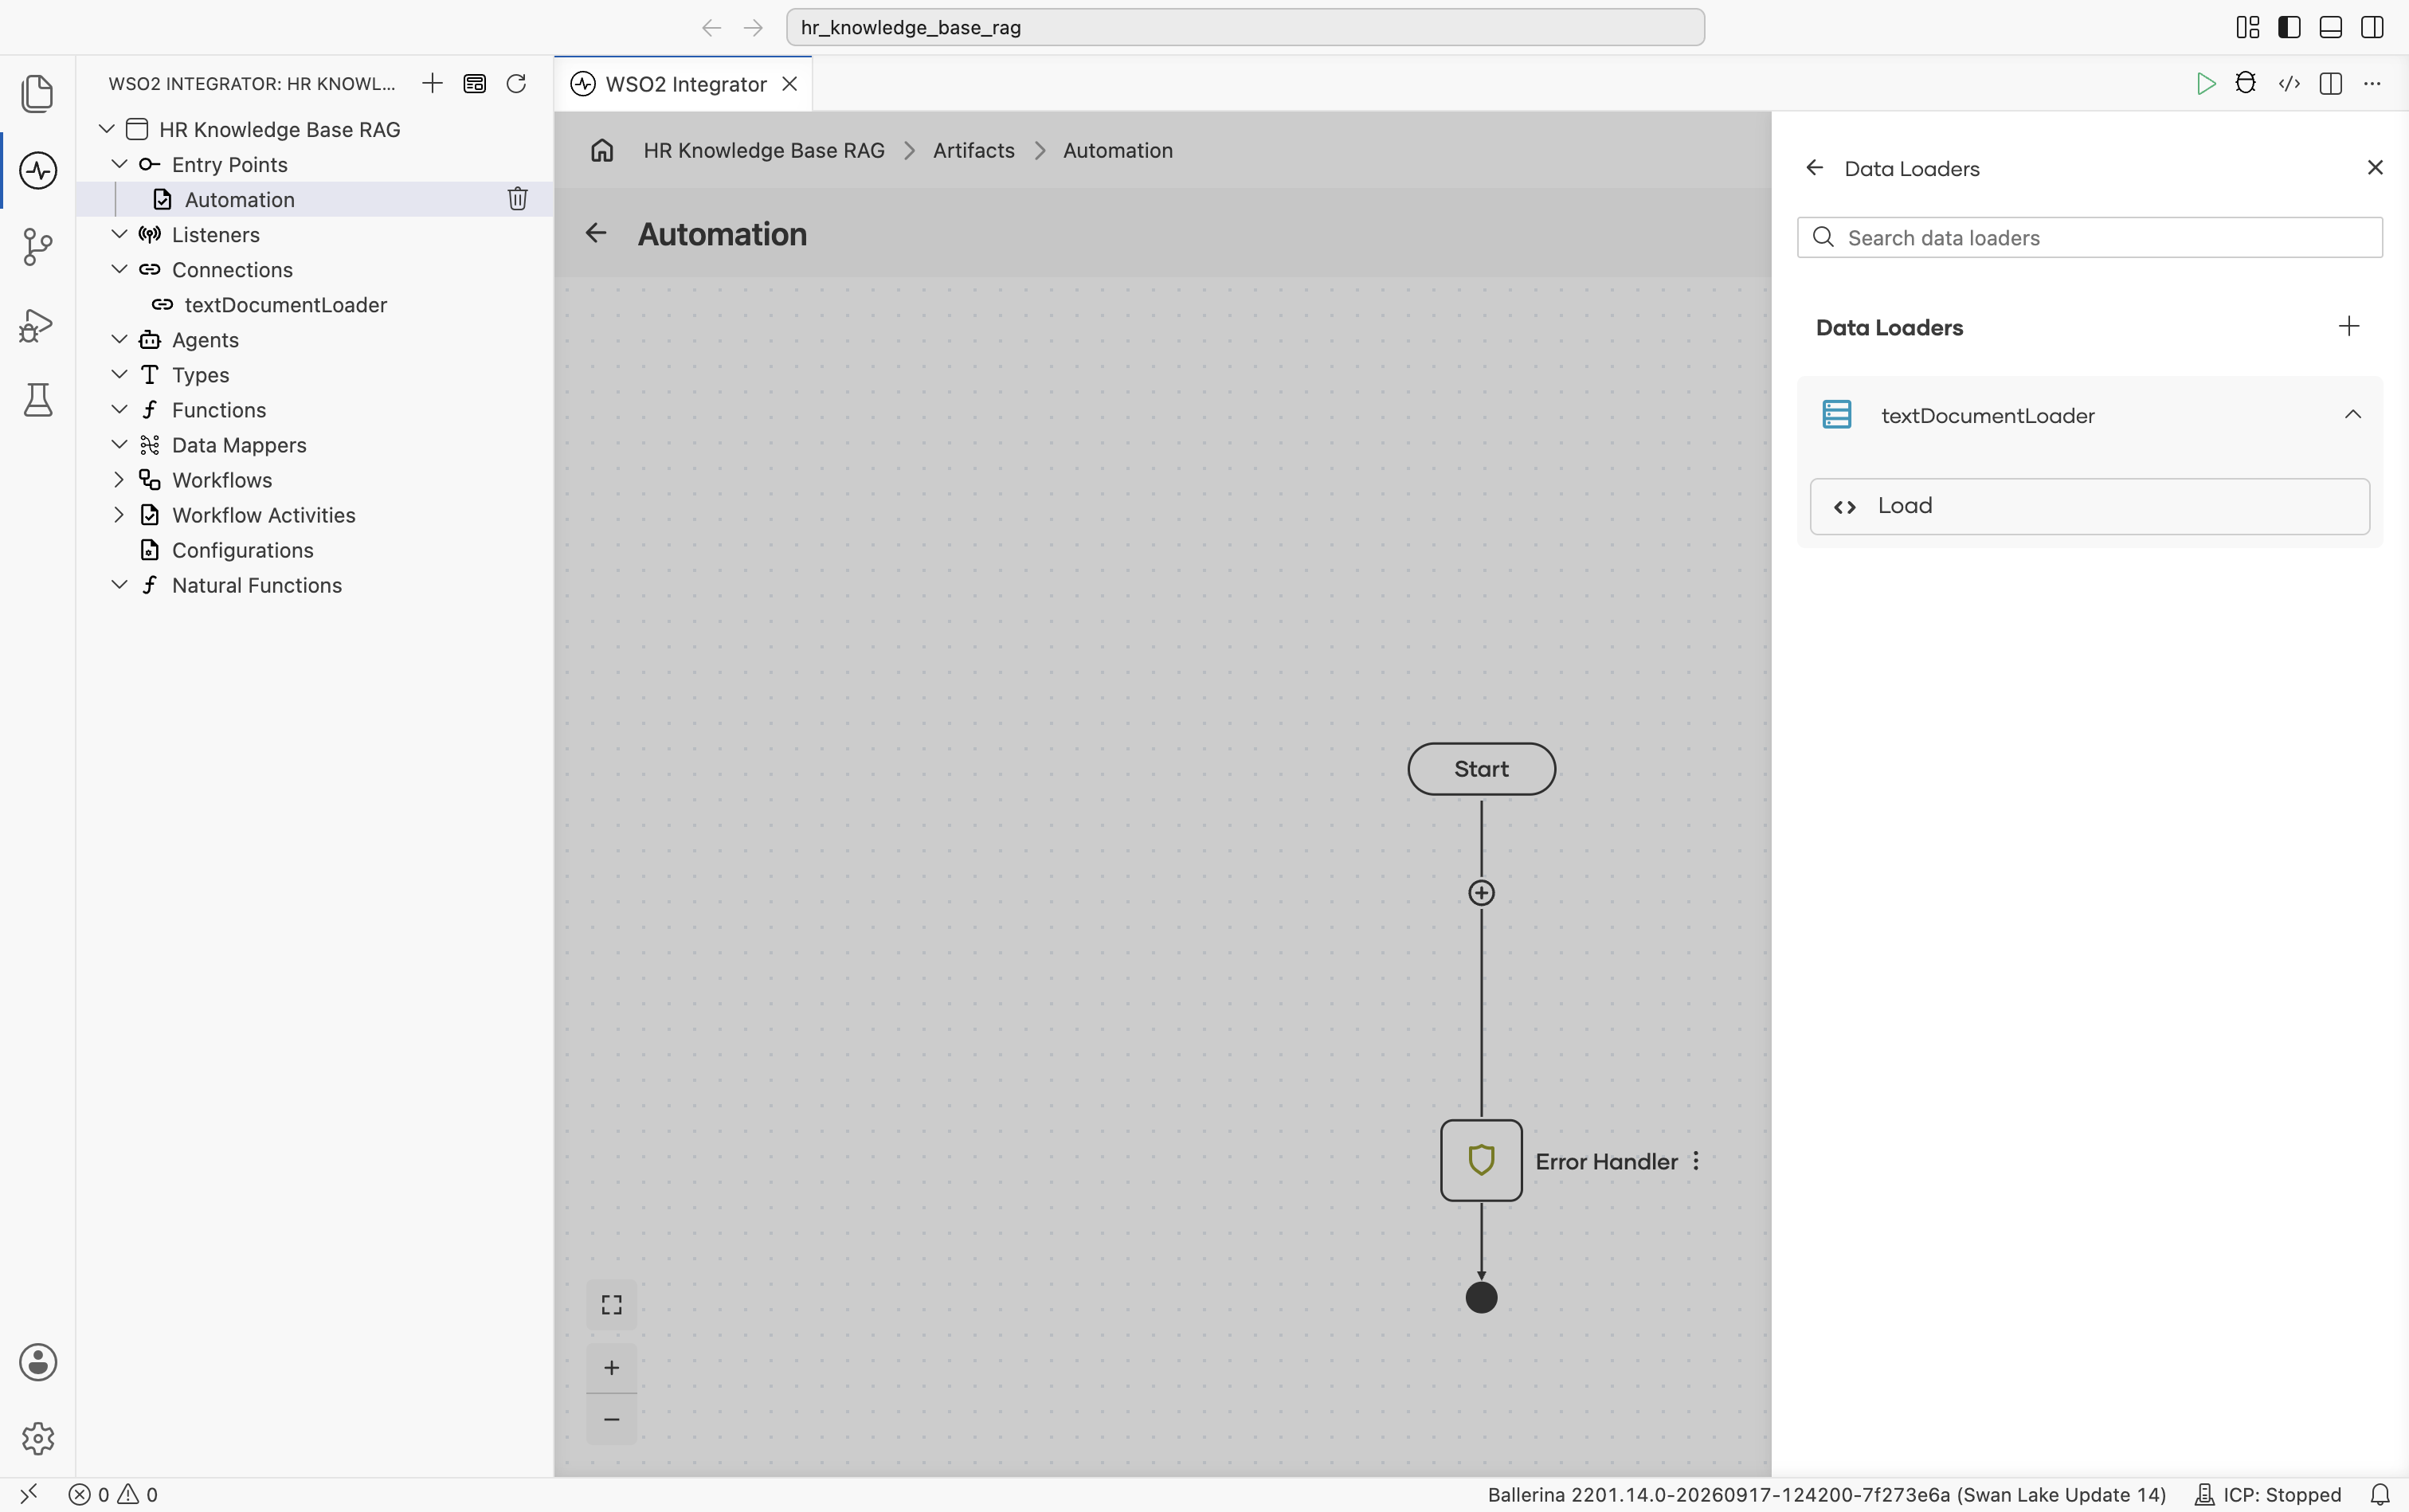Go back from Data Loaders panel
The height and width of the screenshot is (1512, 2409).
[x=1814, y=168]
